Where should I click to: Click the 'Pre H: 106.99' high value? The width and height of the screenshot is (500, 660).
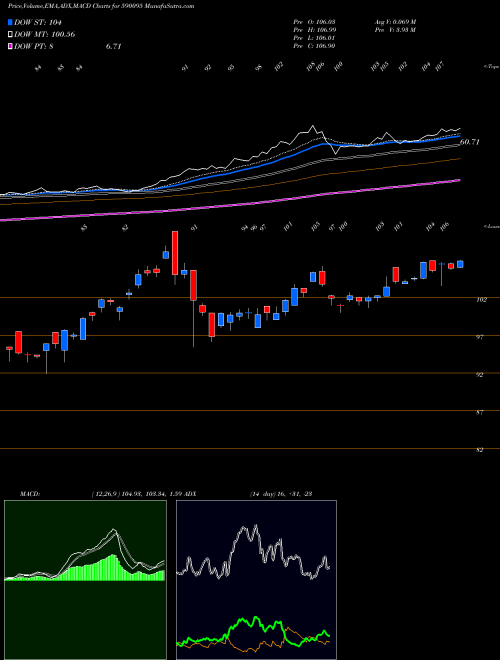pos(314,30)
